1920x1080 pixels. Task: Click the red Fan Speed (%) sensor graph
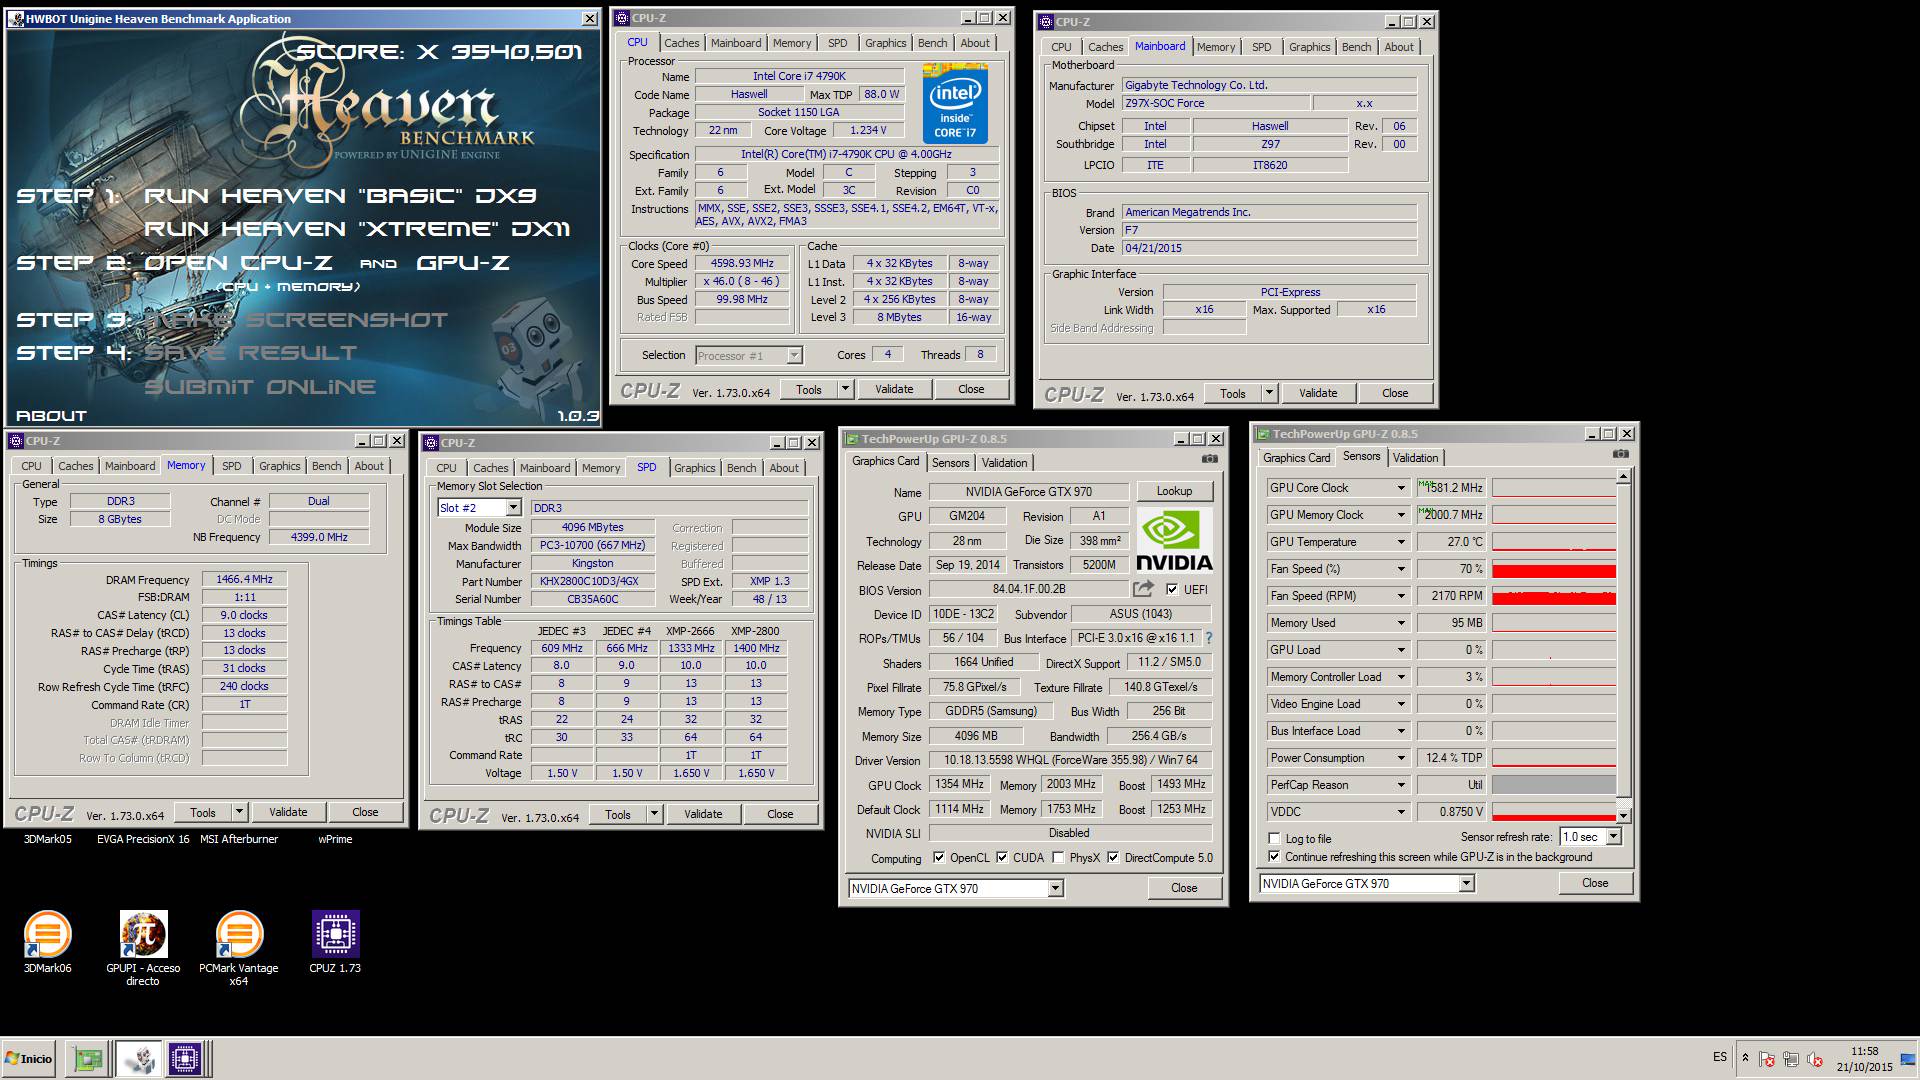tap(1554, 569)
